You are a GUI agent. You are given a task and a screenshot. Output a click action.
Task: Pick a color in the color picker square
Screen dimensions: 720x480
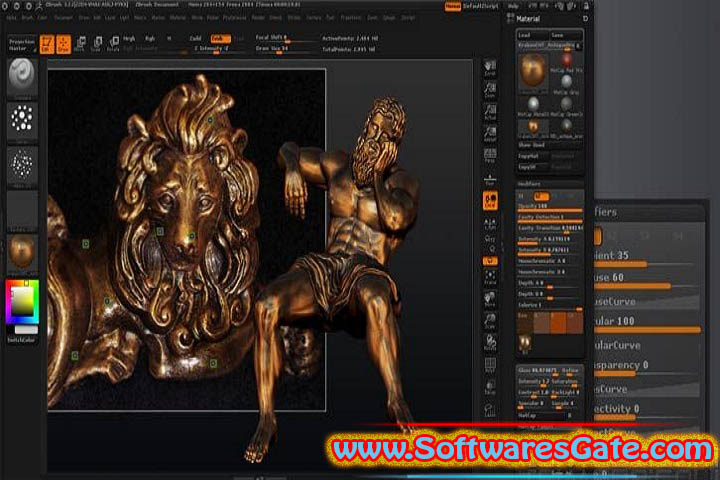(x=22, y=302)
